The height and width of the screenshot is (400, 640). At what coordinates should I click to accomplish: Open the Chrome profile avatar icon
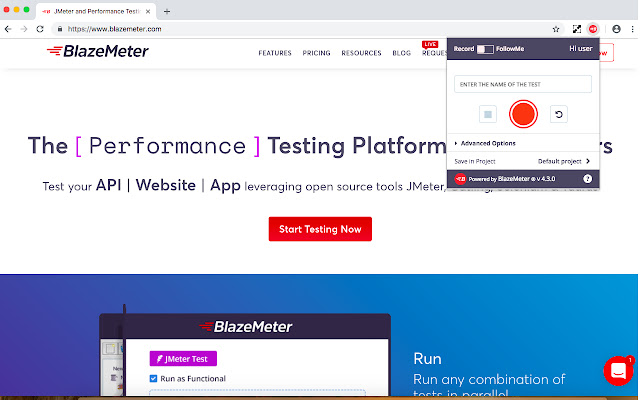pyautogui.click(x=616, y=29)
